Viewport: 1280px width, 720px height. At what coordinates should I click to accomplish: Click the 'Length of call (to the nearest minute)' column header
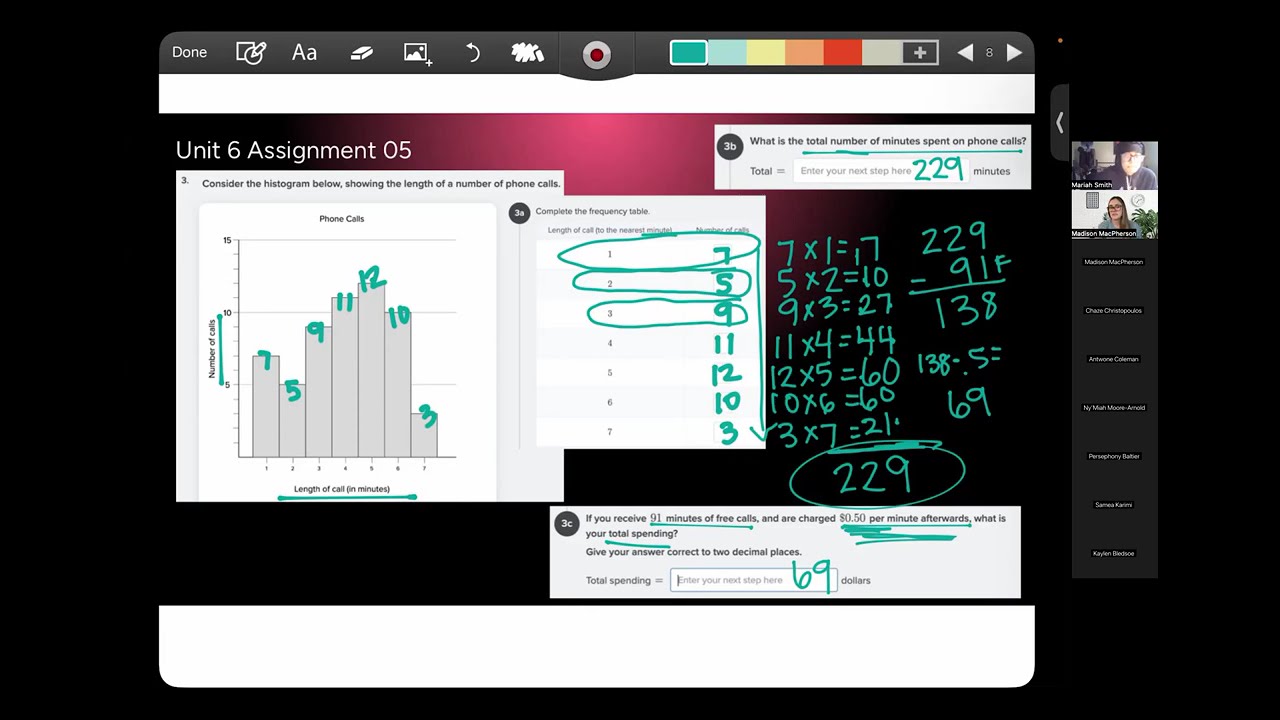click(x=610, y=230)
